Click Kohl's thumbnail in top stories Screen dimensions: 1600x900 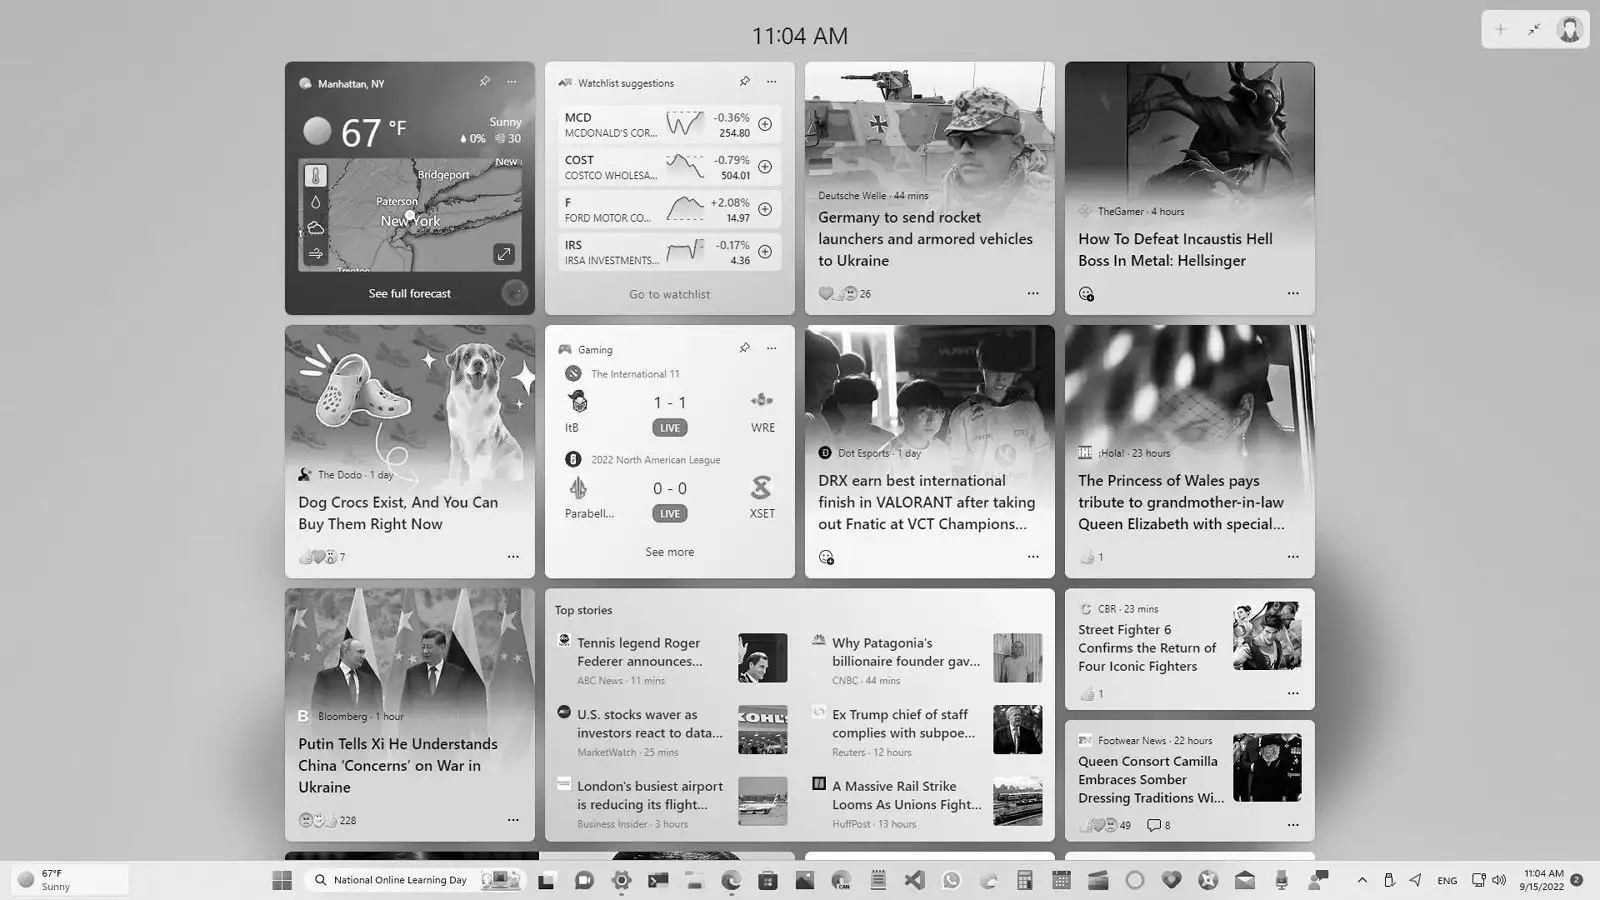763,730
